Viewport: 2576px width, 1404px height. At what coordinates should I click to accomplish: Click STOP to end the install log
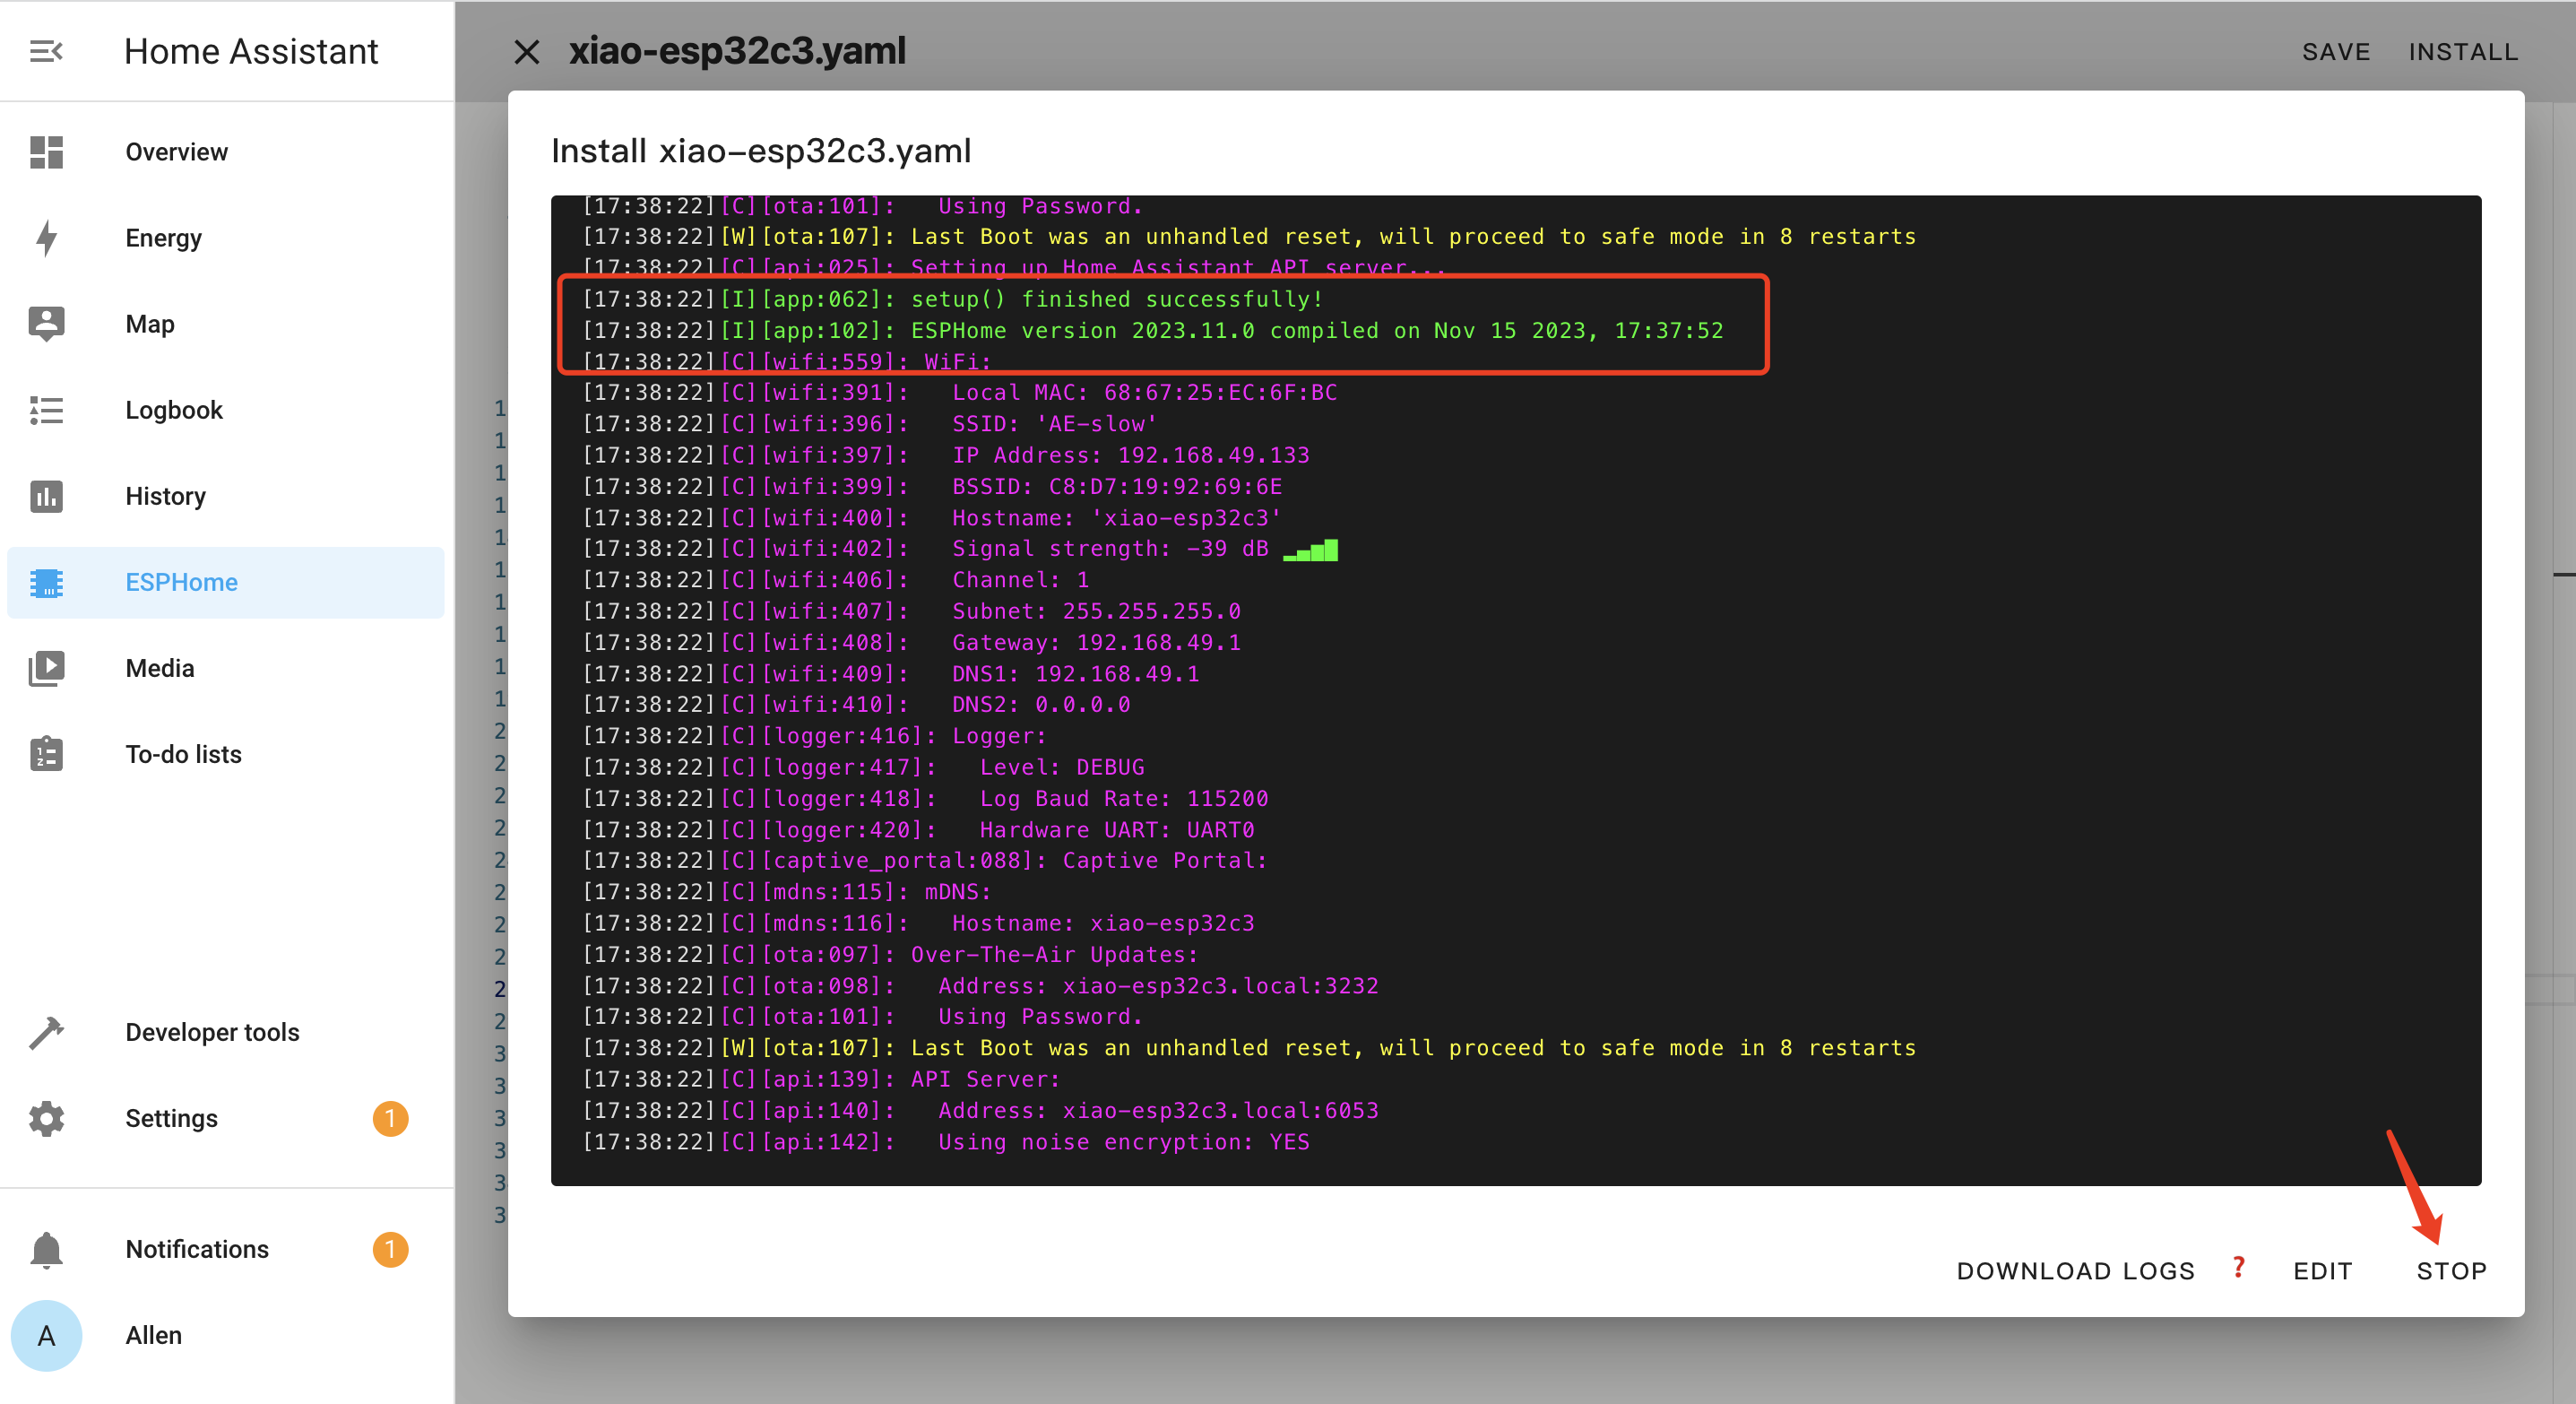[2451, 1270]
